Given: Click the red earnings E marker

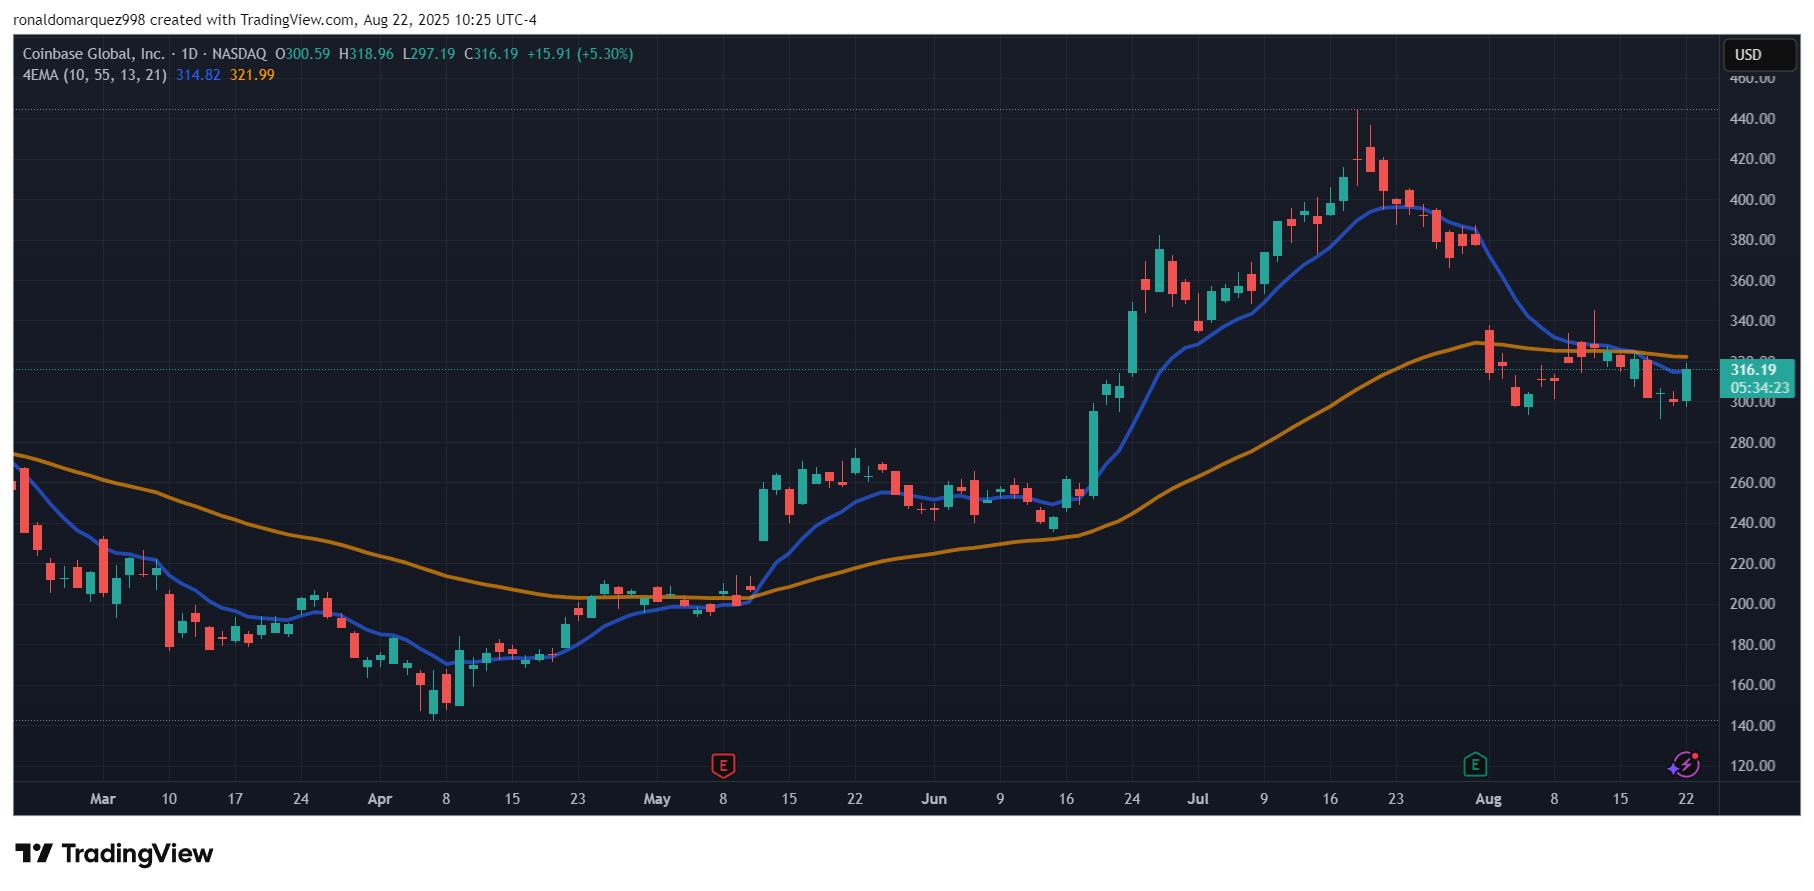Looking at the screenshot, I should [723, 766].
